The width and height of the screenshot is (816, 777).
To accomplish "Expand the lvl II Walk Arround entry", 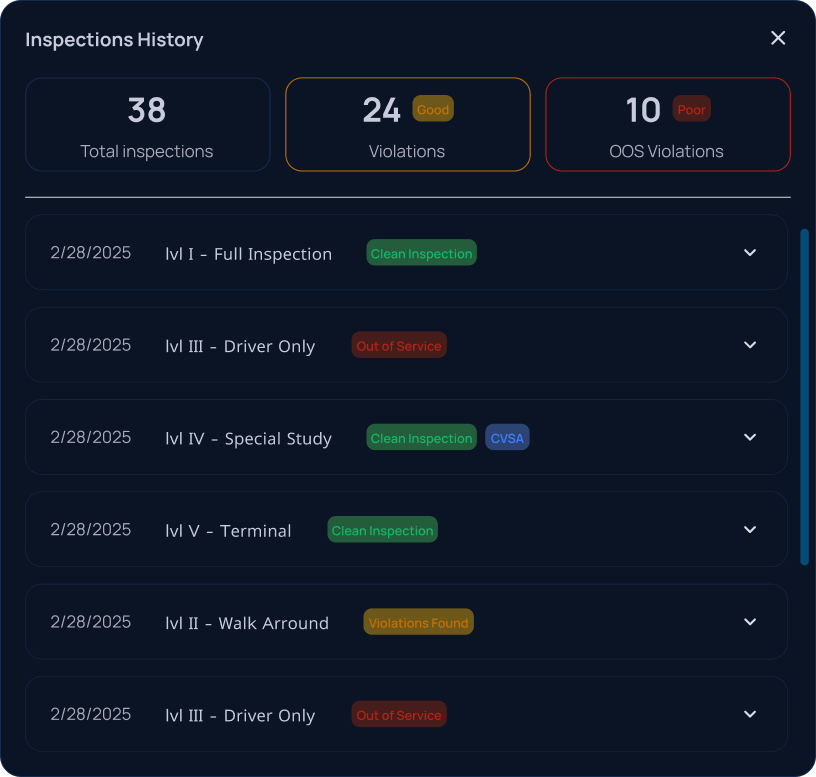I will pyautogui.click(x=750, y=622).
